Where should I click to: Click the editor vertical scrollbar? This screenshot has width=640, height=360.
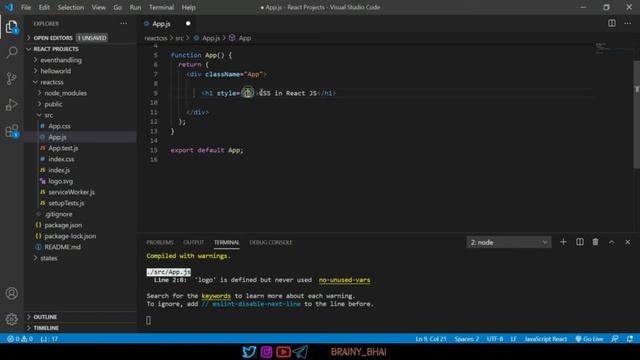636,114
